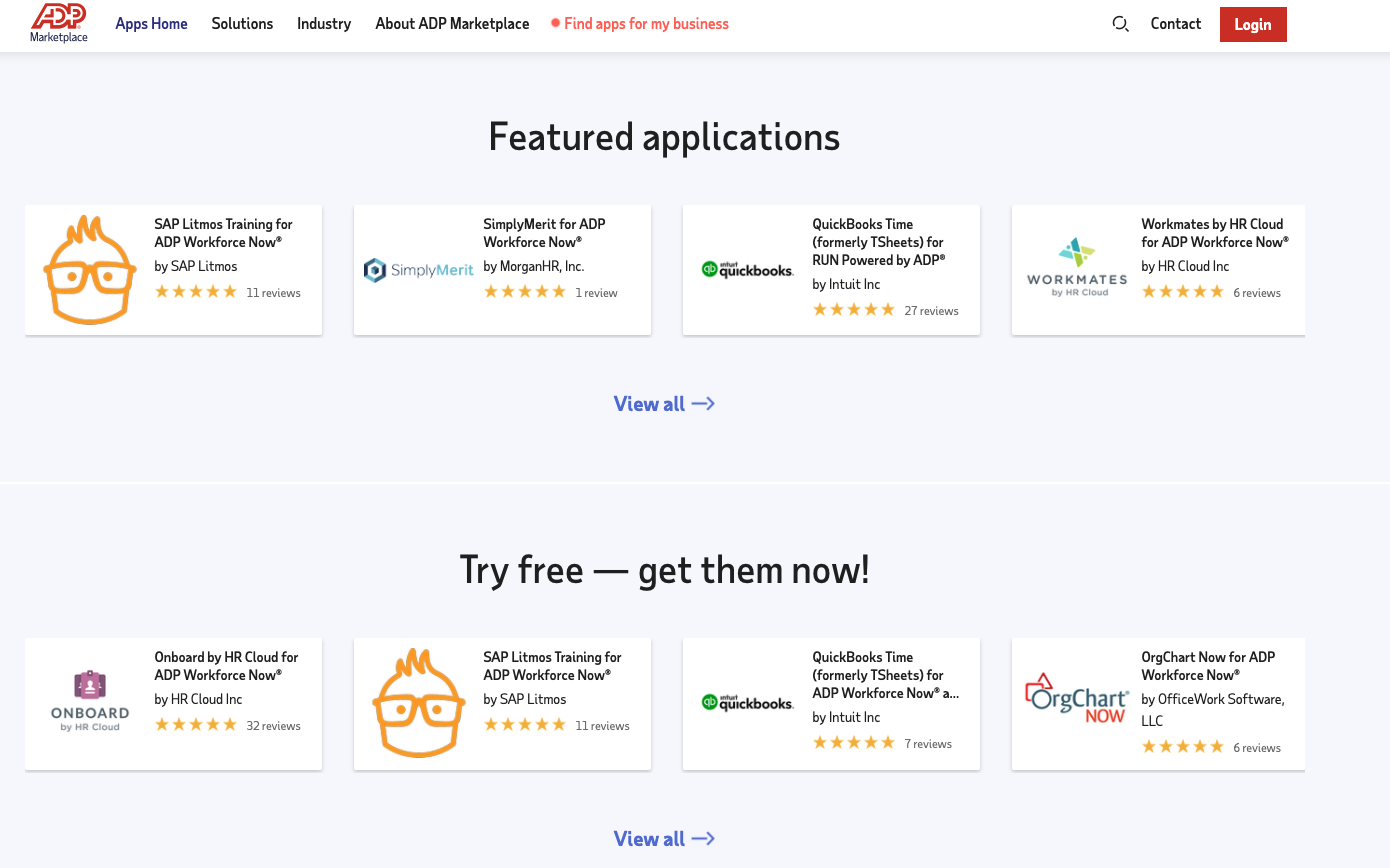This screenshot has height=868, width=1390.
Task: Click the SimplyMerit logo
Action: 418,270
